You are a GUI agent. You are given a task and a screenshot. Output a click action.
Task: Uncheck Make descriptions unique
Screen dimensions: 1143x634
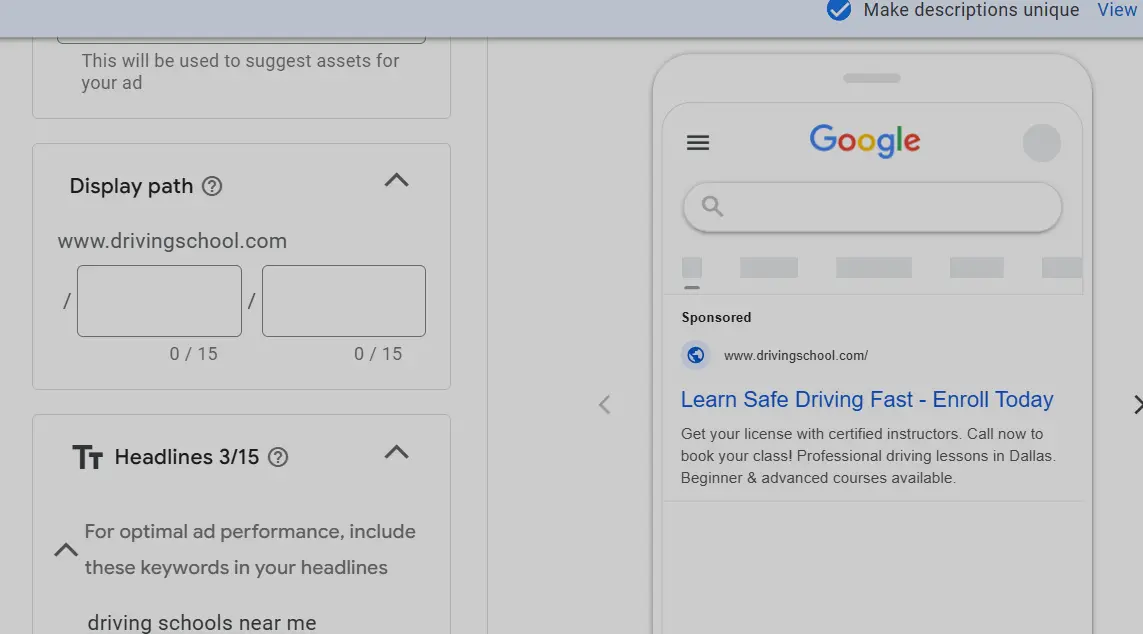coord(838,11)
